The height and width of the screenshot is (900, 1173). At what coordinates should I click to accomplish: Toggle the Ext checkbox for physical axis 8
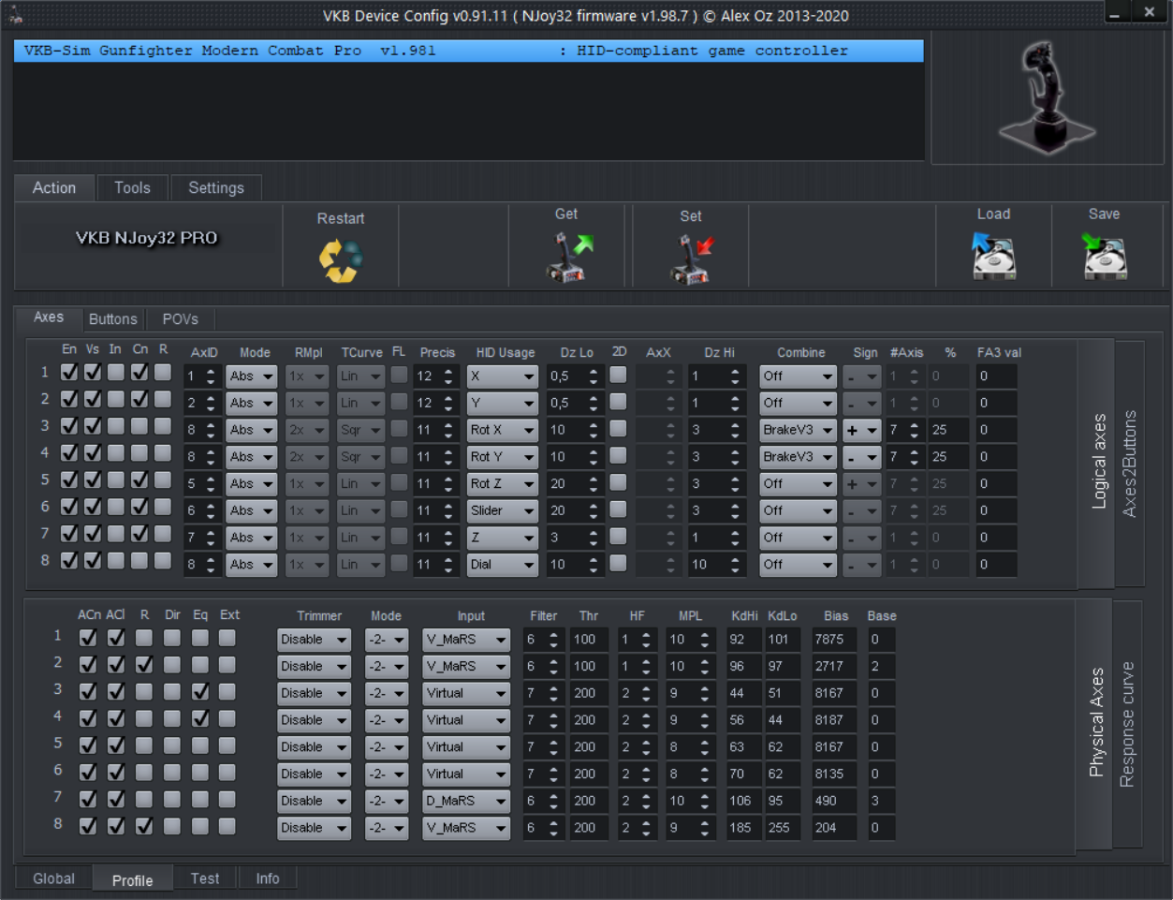pyautogui.click(x=227, y=826)
